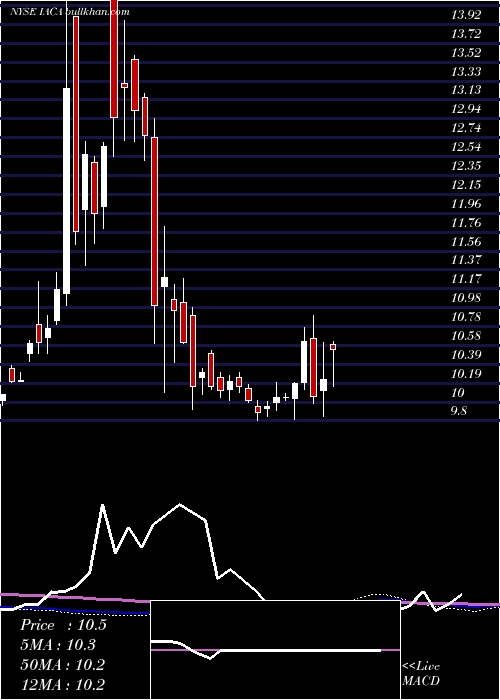Viewport: 500px width, 700px height.
Task: Click the 11.56 price axis label
Action: (x=466, y=242)
